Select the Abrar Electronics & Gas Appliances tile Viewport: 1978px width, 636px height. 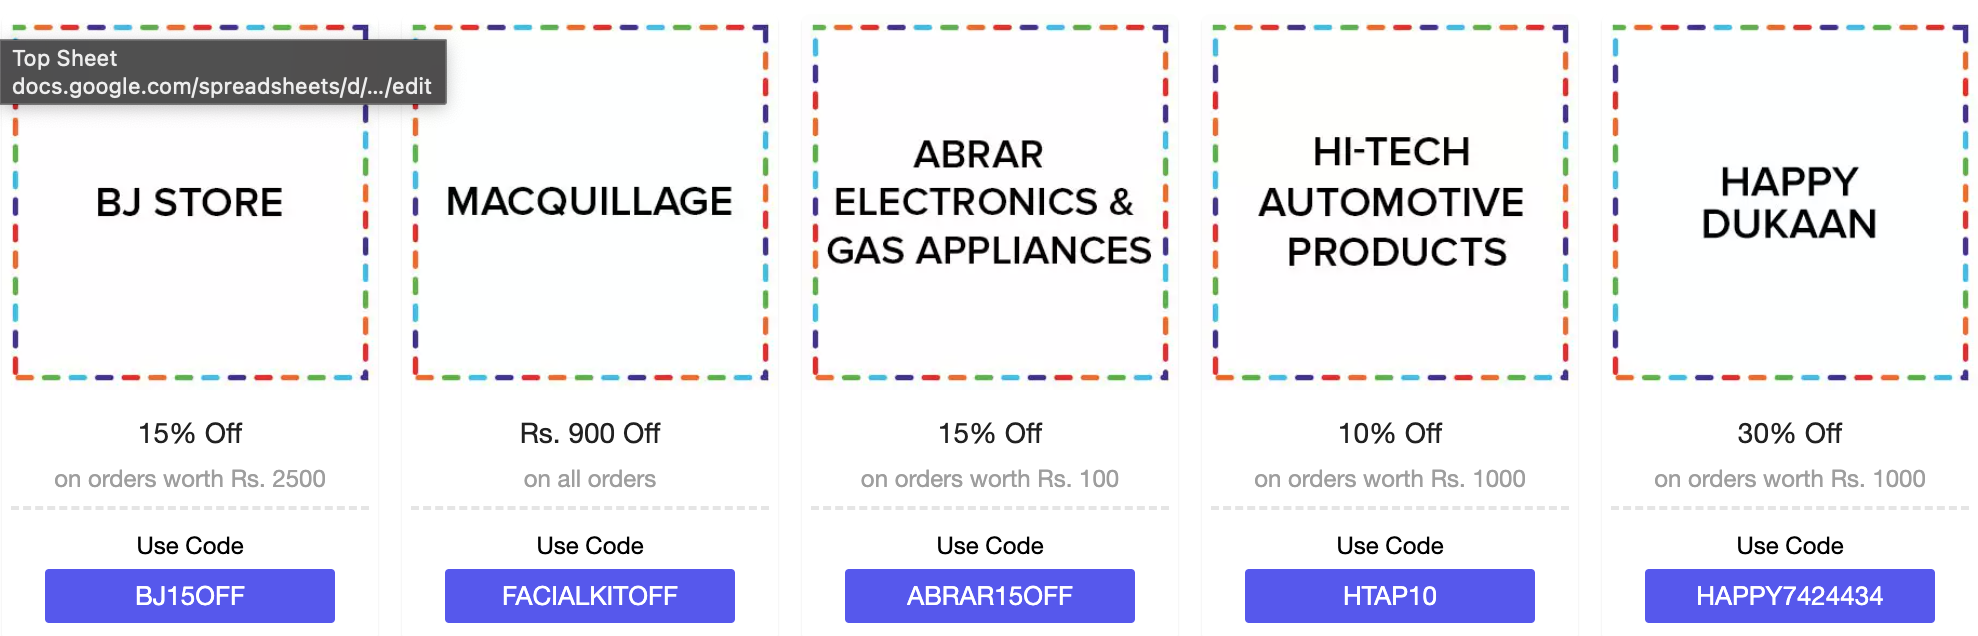(990, 202)
